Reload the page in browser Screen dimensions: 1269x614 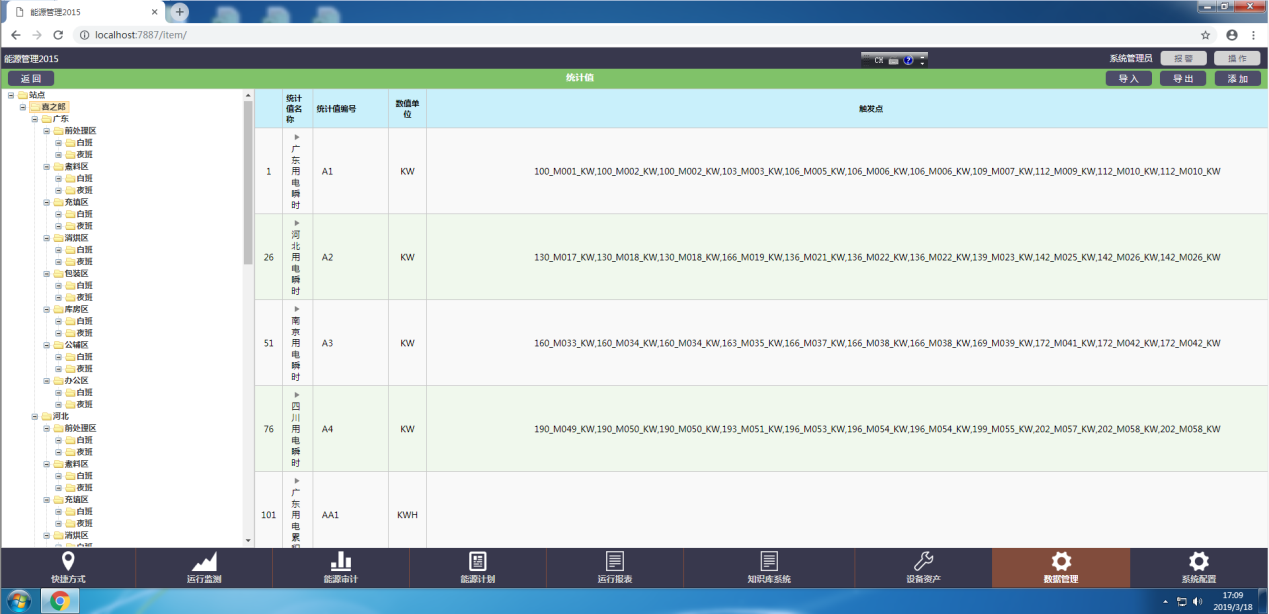tap(58, 35)
